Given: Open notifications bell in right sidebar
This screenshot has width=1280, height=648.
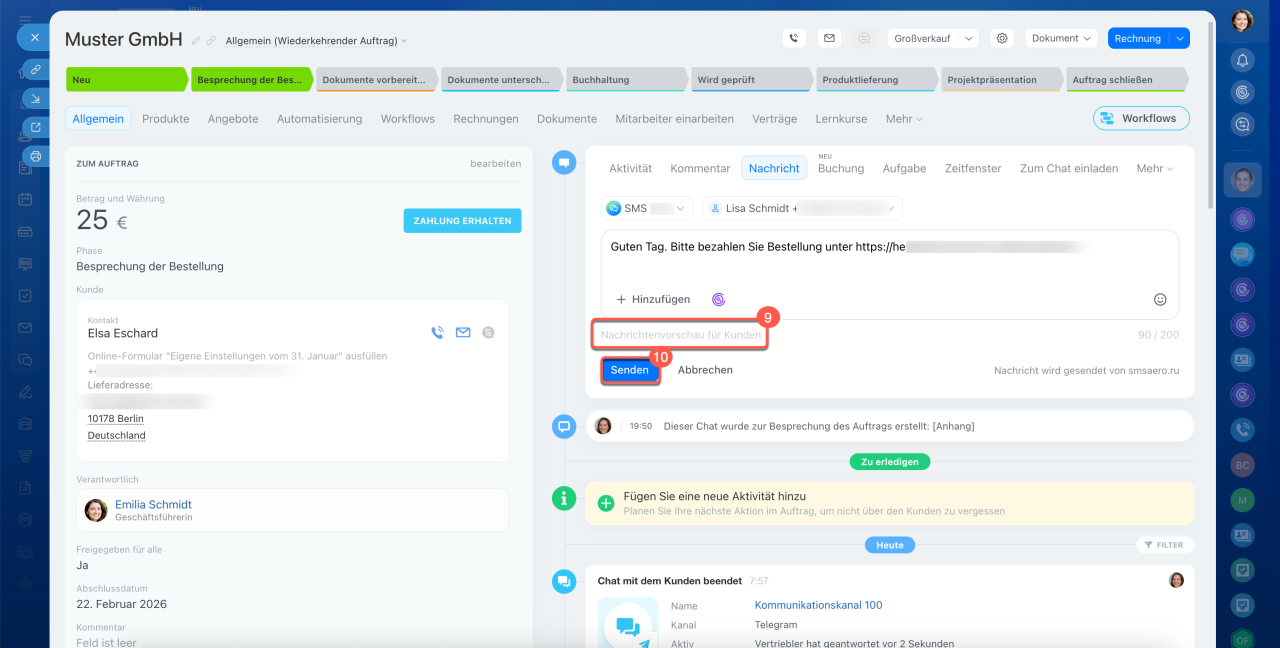Looking at the screenshot, I should click(x=1242, y=60).
